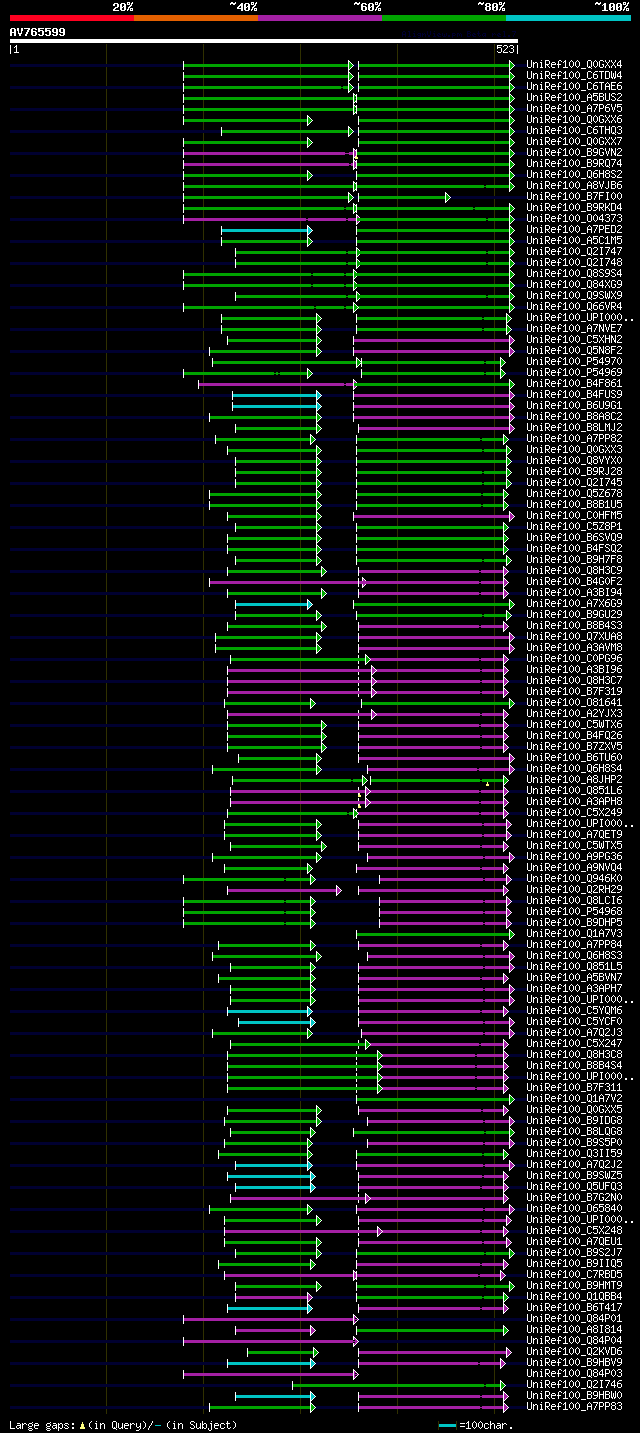Click UniRef100_Q8VYX0 label
This screenshot has width=640, height=1433.
(574, 460)
